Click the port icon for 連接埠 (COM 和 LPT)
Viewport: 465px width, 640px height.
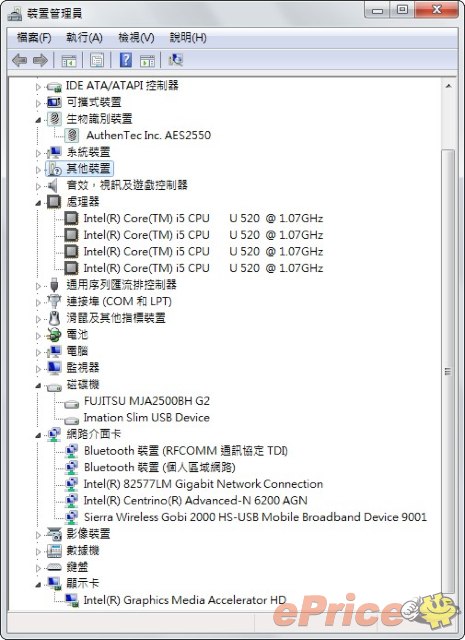(x=54, y=301)
